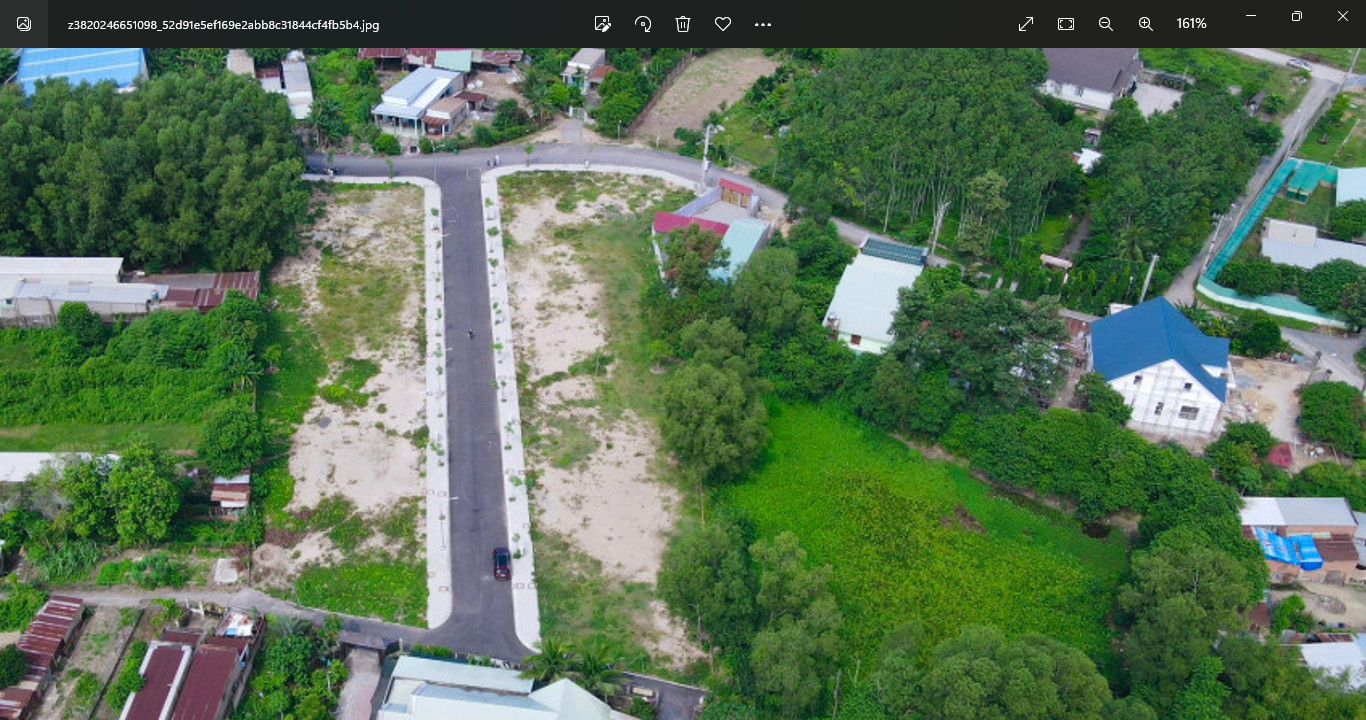This screenshot has width=1366, height=720.
Task: Click the 161% zoom level value
Action: [x=1191, y=24]
